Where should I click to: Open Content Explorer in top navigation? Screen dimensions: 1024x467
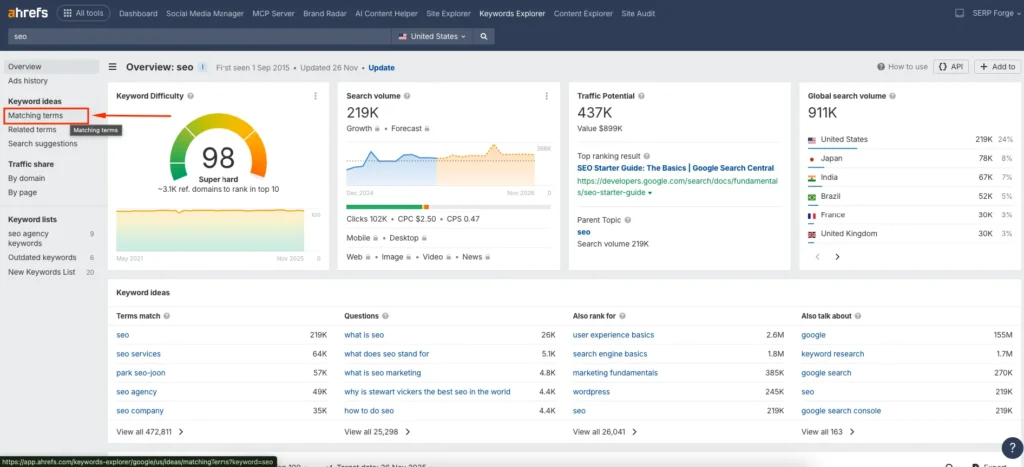click(583, 14)
